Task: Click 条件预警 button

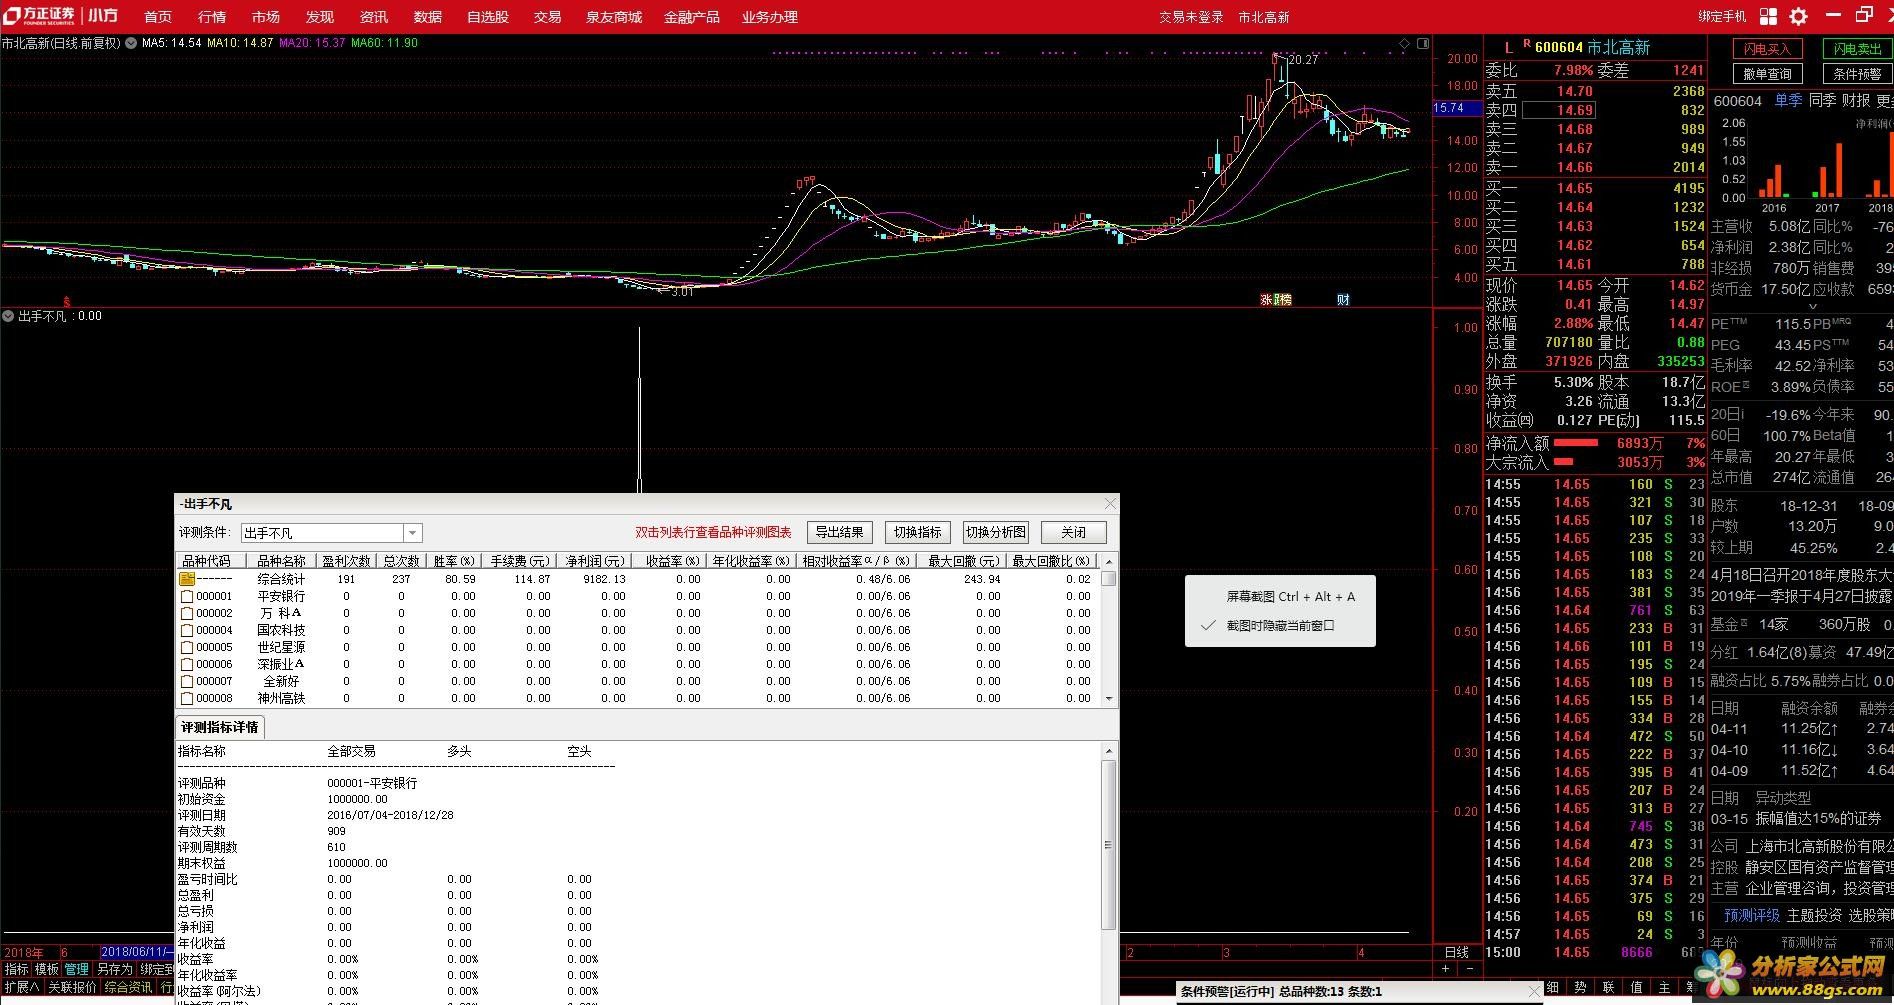Action: click(x=1858, y=74)
